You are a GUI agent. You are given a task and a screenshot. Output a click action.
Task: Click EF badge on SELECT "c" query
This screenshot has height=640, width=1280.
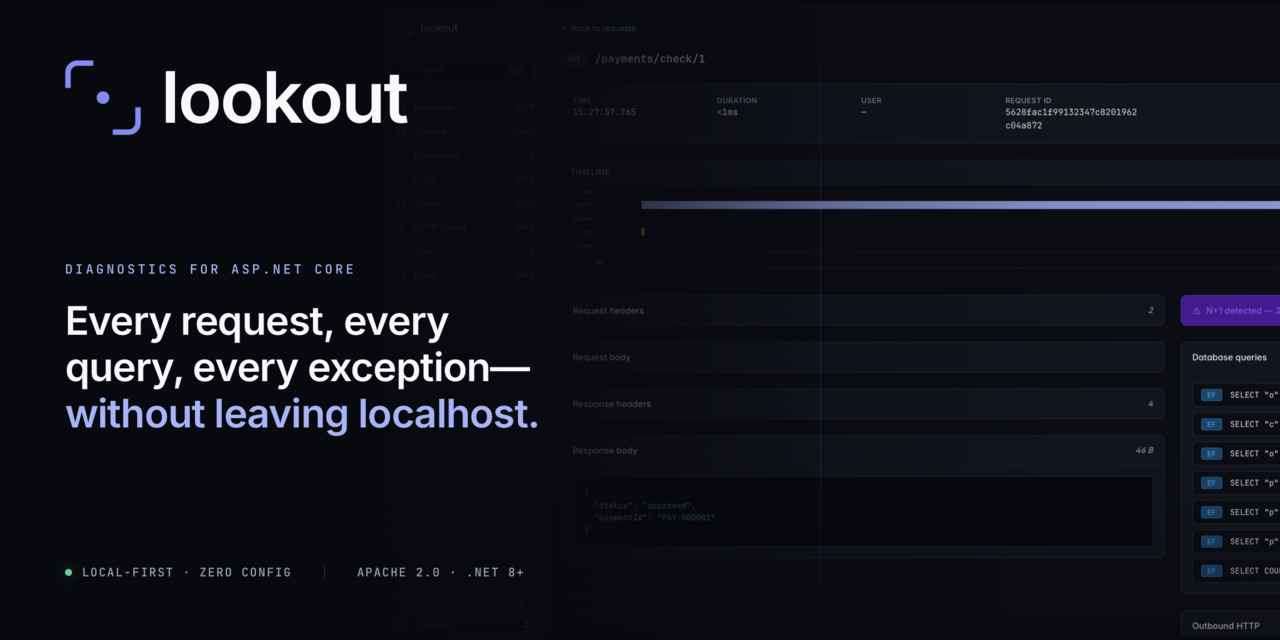point(1211,424)
